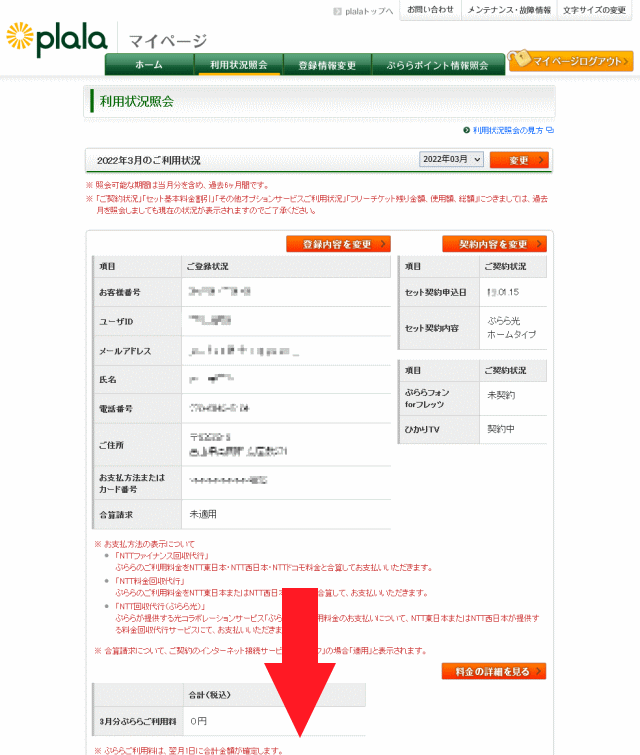This screenshot has width=640, height=755.
Task: Click the ユーザID row label
Action: coord(116,321)
